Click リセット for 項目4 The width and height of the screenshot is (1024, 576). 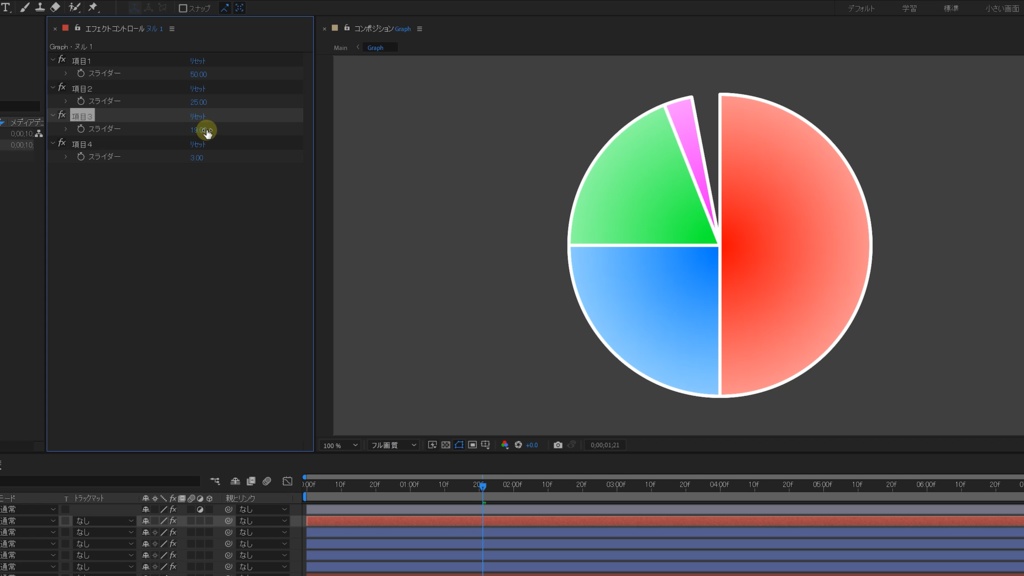tap(197, 144)
